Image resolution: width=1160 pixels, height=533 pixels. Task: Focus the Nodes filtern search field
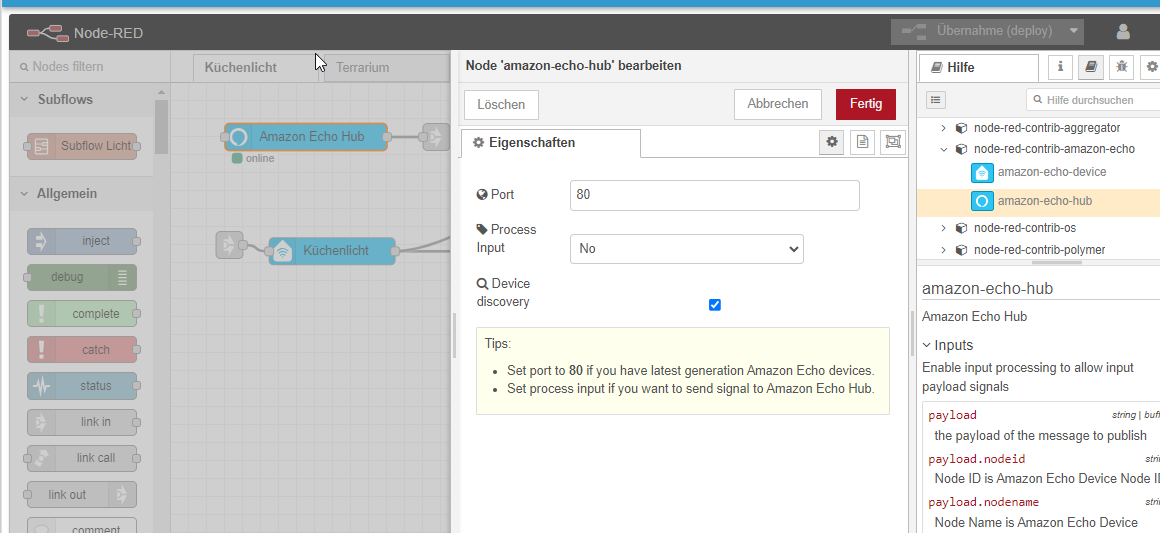click(x=90, y=67)
